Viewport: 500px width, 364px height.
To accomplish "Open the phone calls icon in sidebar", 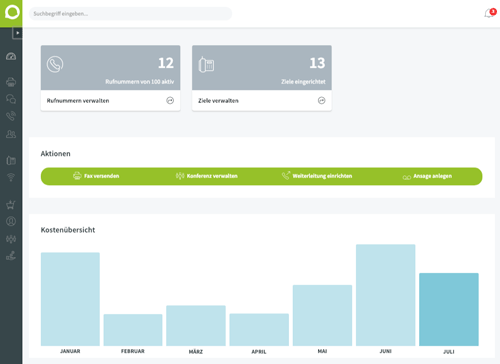I will [x=11, y=116].
